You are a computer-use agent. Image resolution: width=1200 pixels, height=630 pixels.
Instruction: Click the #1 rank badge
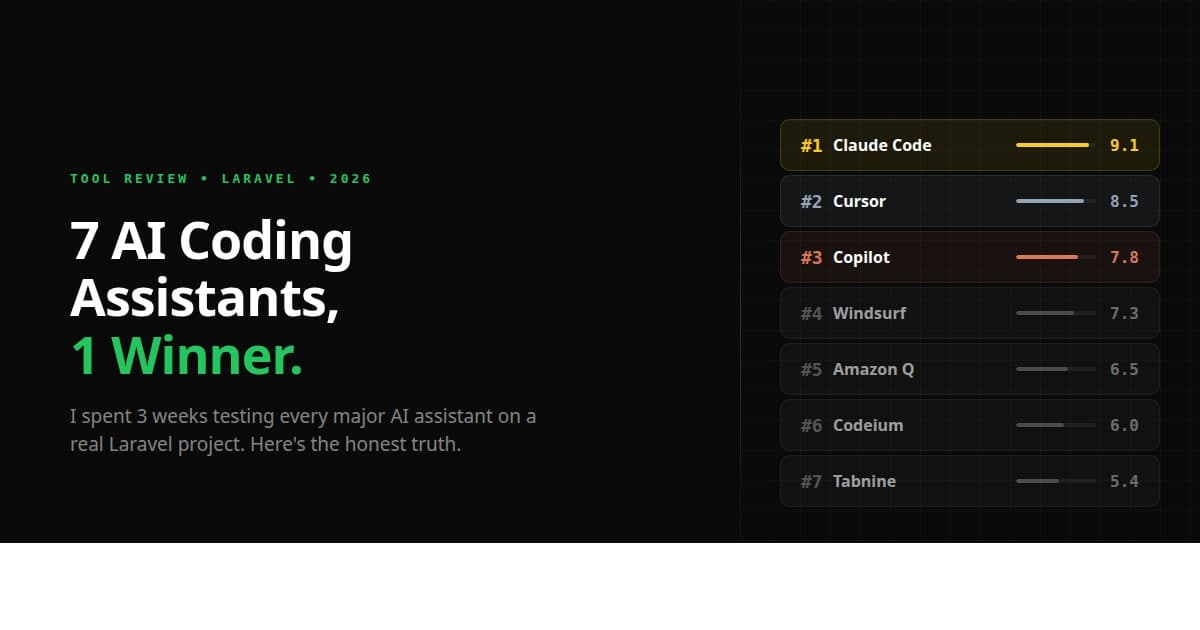pos(811,145)
